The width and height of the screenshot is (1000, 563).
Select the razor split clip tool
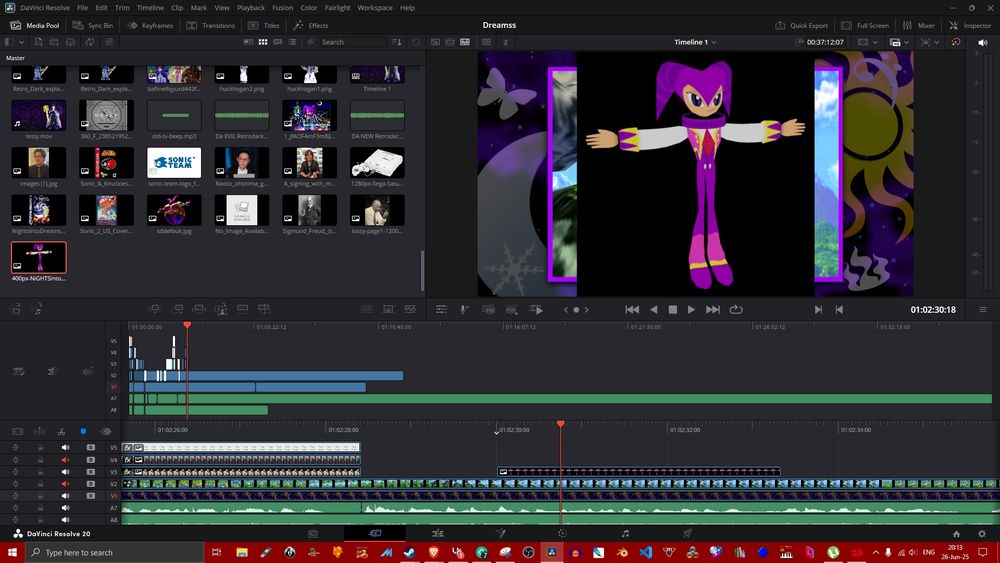point(61,431)
